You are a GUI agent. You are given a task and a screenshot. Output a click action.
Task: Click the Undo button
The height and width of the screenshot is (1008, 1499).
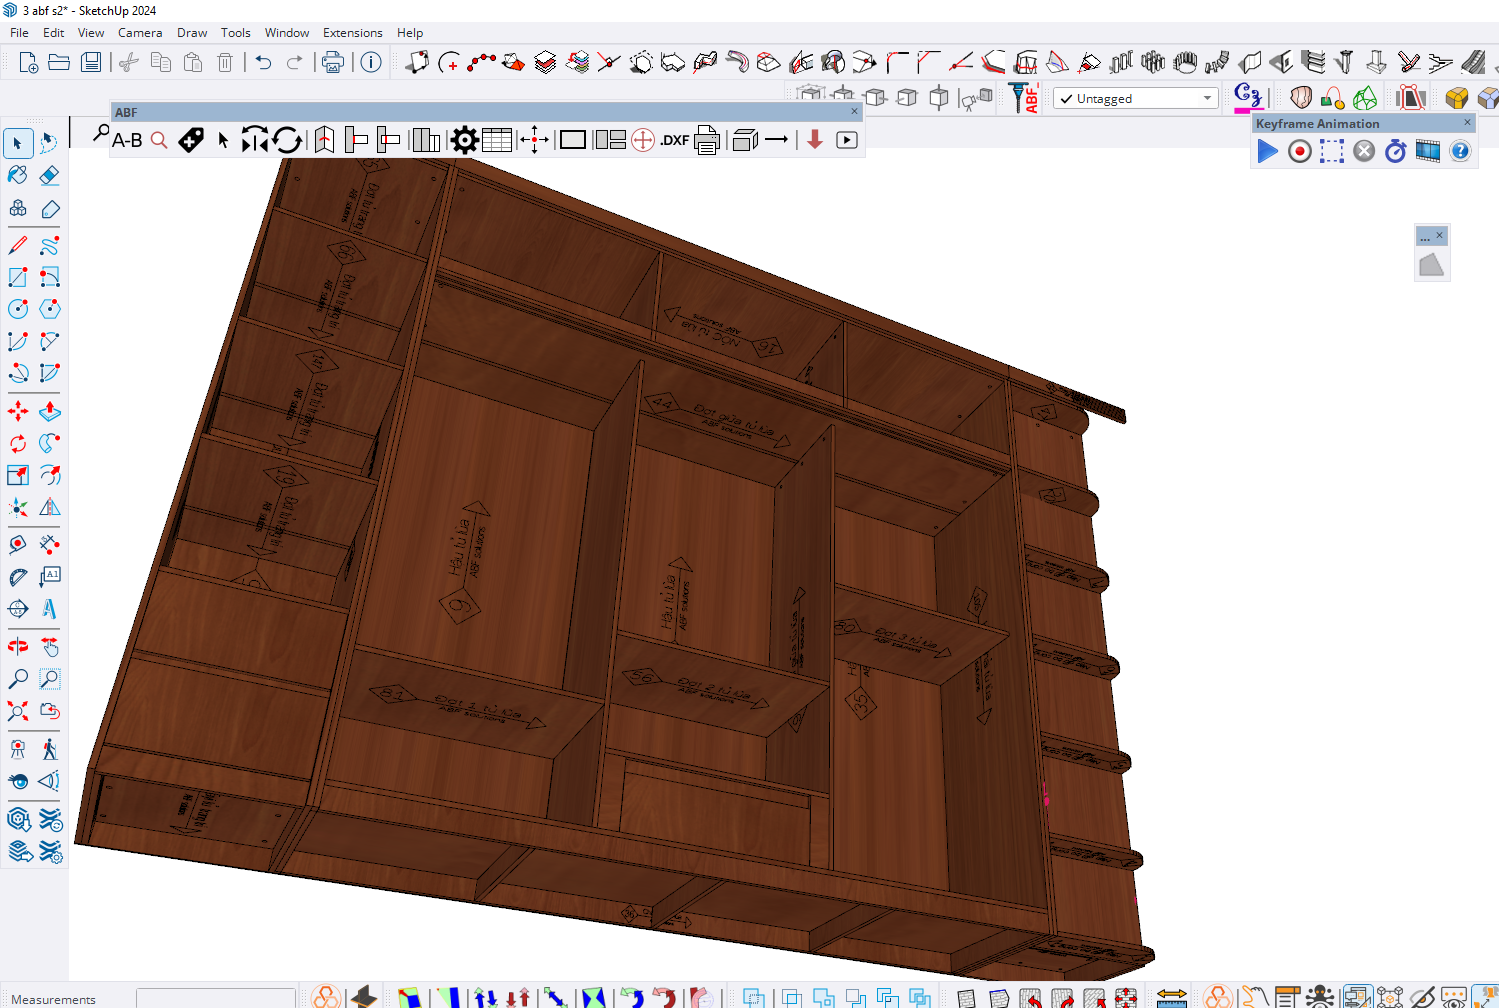tap(263, 63)
